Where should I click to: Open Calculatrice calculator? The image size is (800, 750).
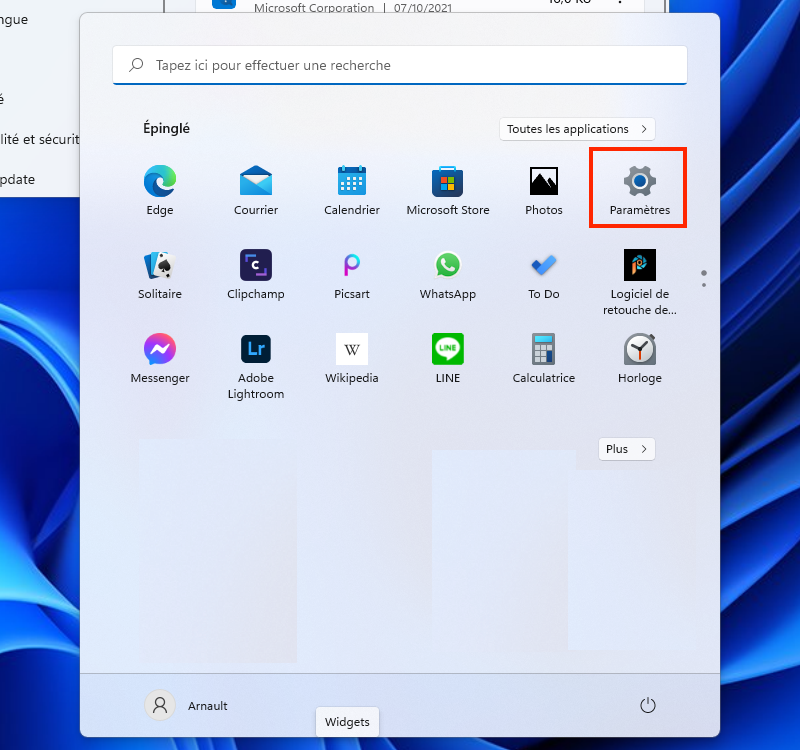543,359
